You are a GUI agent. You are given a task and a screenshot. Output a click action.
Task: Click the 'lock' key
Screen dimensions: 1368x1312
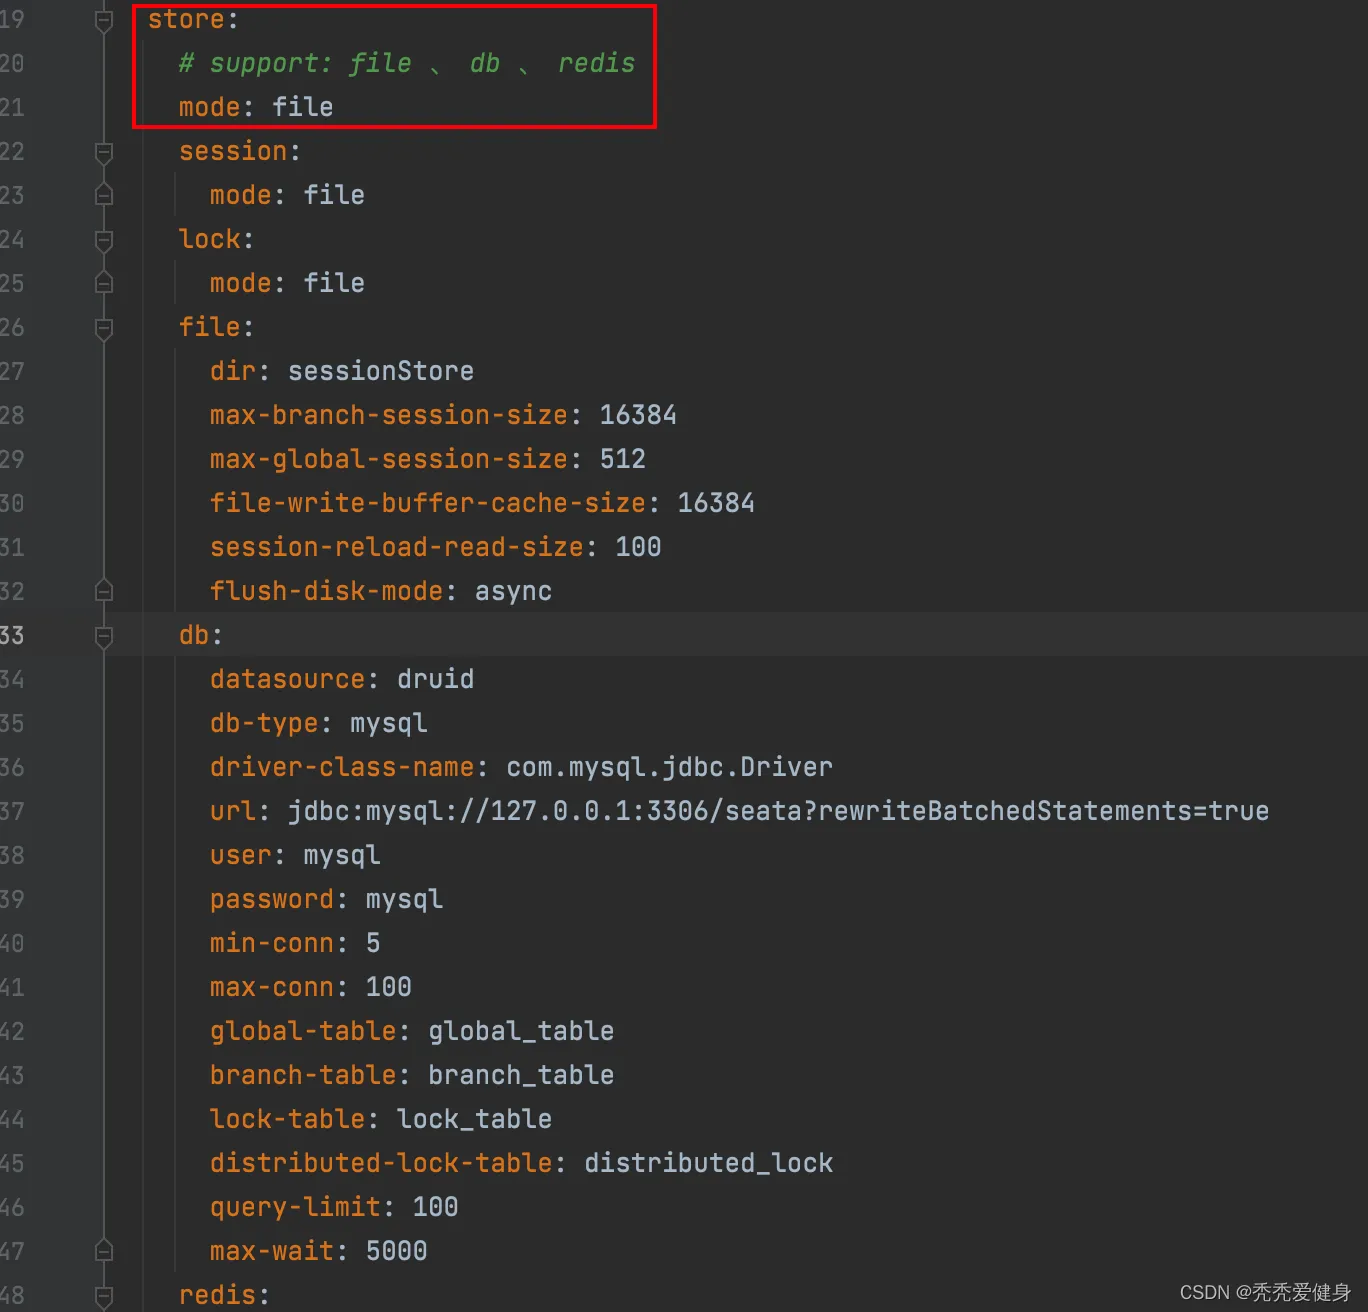click(210, 239)
